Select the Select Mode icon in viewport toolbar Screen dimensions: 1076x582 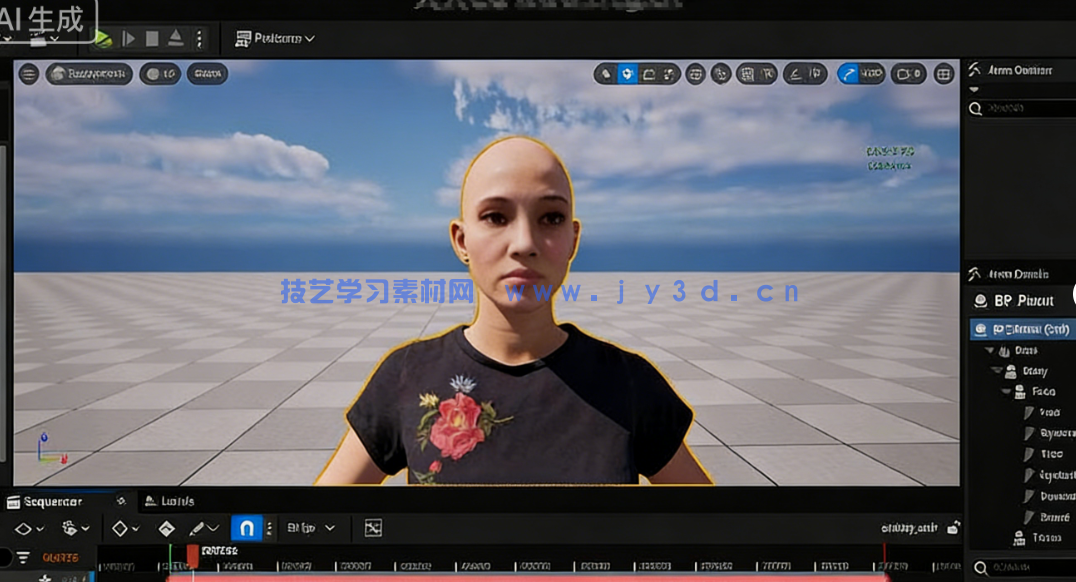point(607,74)
